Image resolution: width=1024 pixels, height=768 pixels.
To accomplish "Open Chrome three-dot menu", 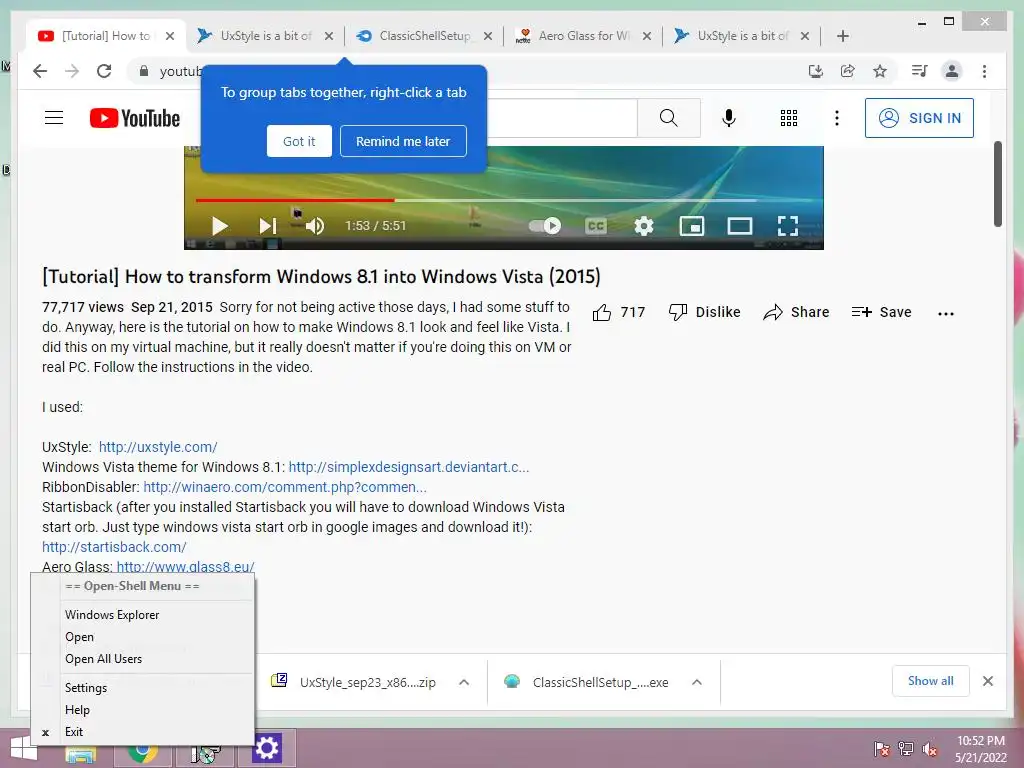I will pos(984,71).
